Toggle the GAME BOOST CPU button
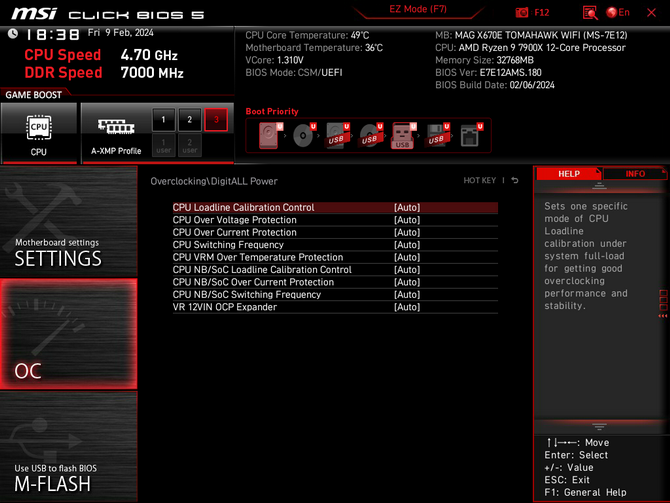 [x=39, y=133]
